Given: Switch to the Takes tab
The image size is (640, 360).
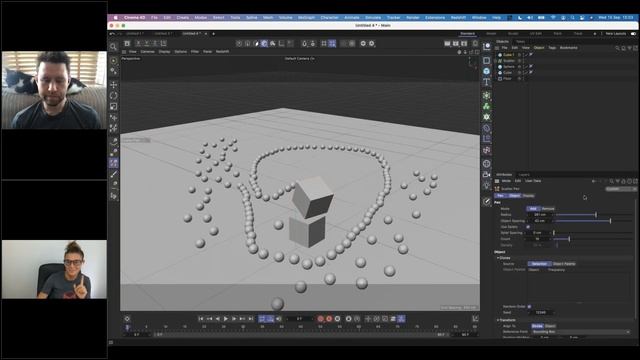Looking at the screenshot, I should tap(520, 42).
